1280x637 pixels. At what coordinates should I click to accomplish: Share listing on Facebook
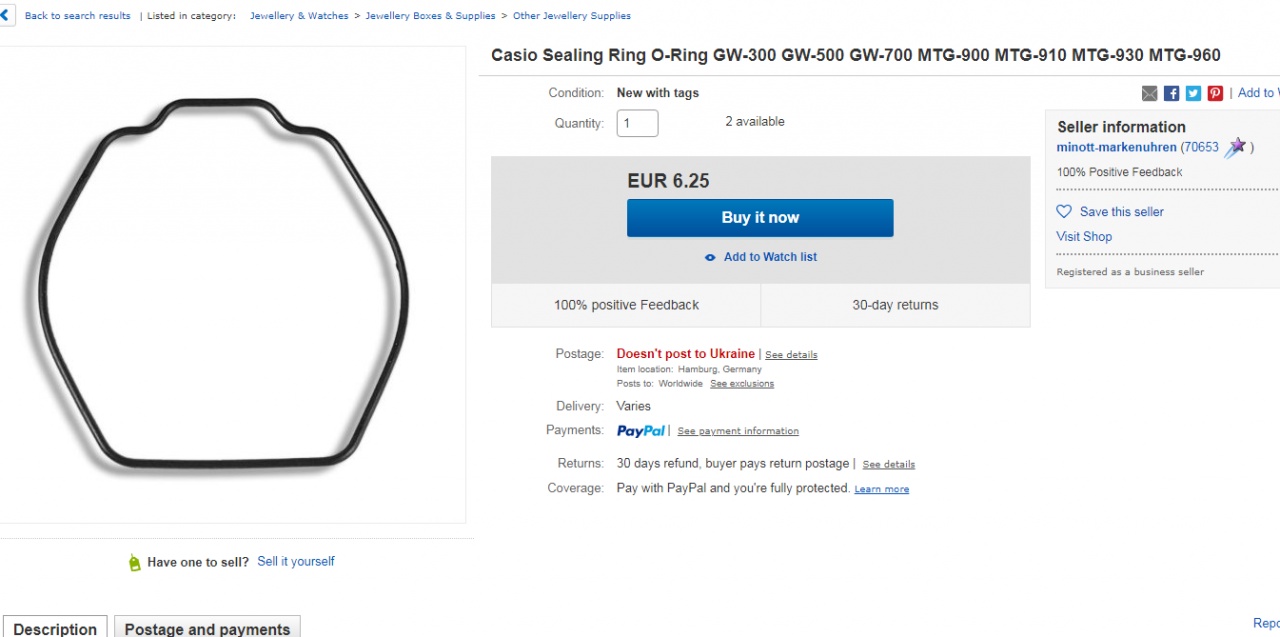click(1171, 93)
